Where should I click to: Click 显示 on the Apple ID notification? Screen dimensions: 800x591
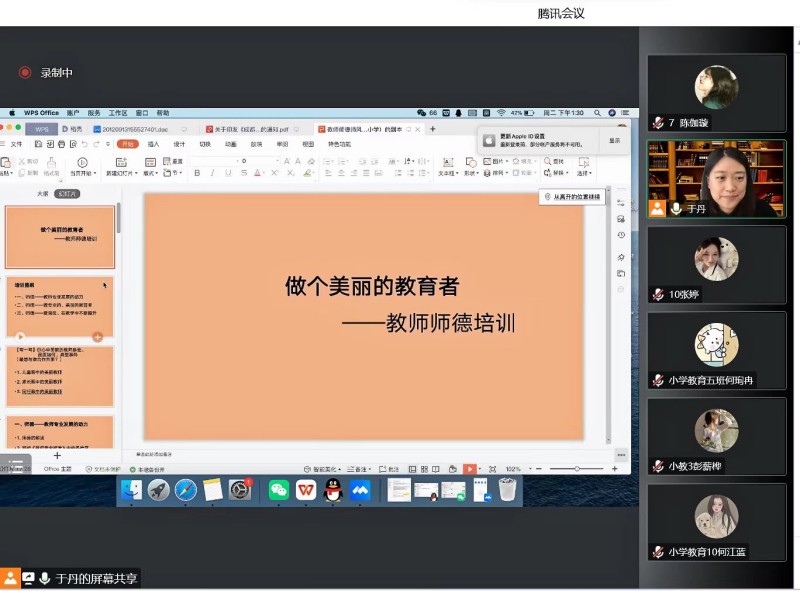point(615,140)
